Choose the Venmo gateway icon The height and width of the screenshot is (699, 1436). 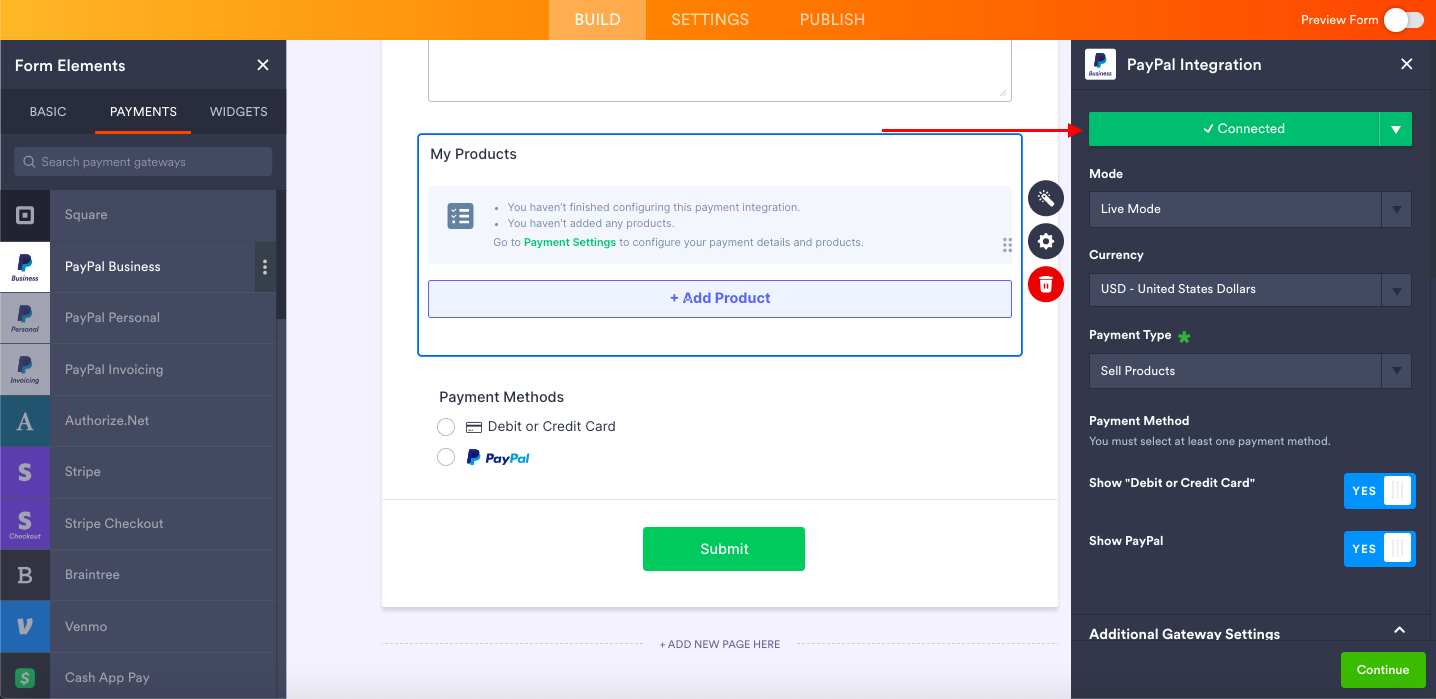click(25, 627)
